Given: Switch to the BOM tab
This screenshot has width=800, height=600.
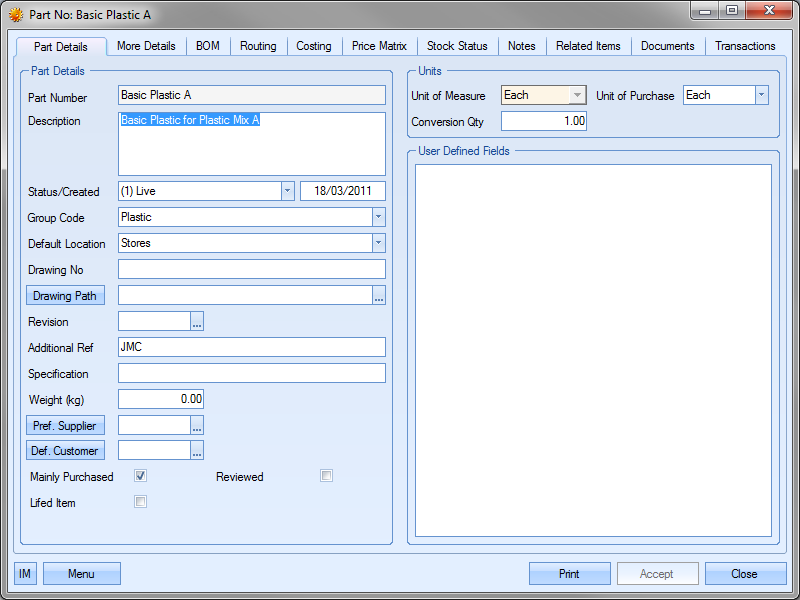Looking at the screenshot, I should coord(208,46).
